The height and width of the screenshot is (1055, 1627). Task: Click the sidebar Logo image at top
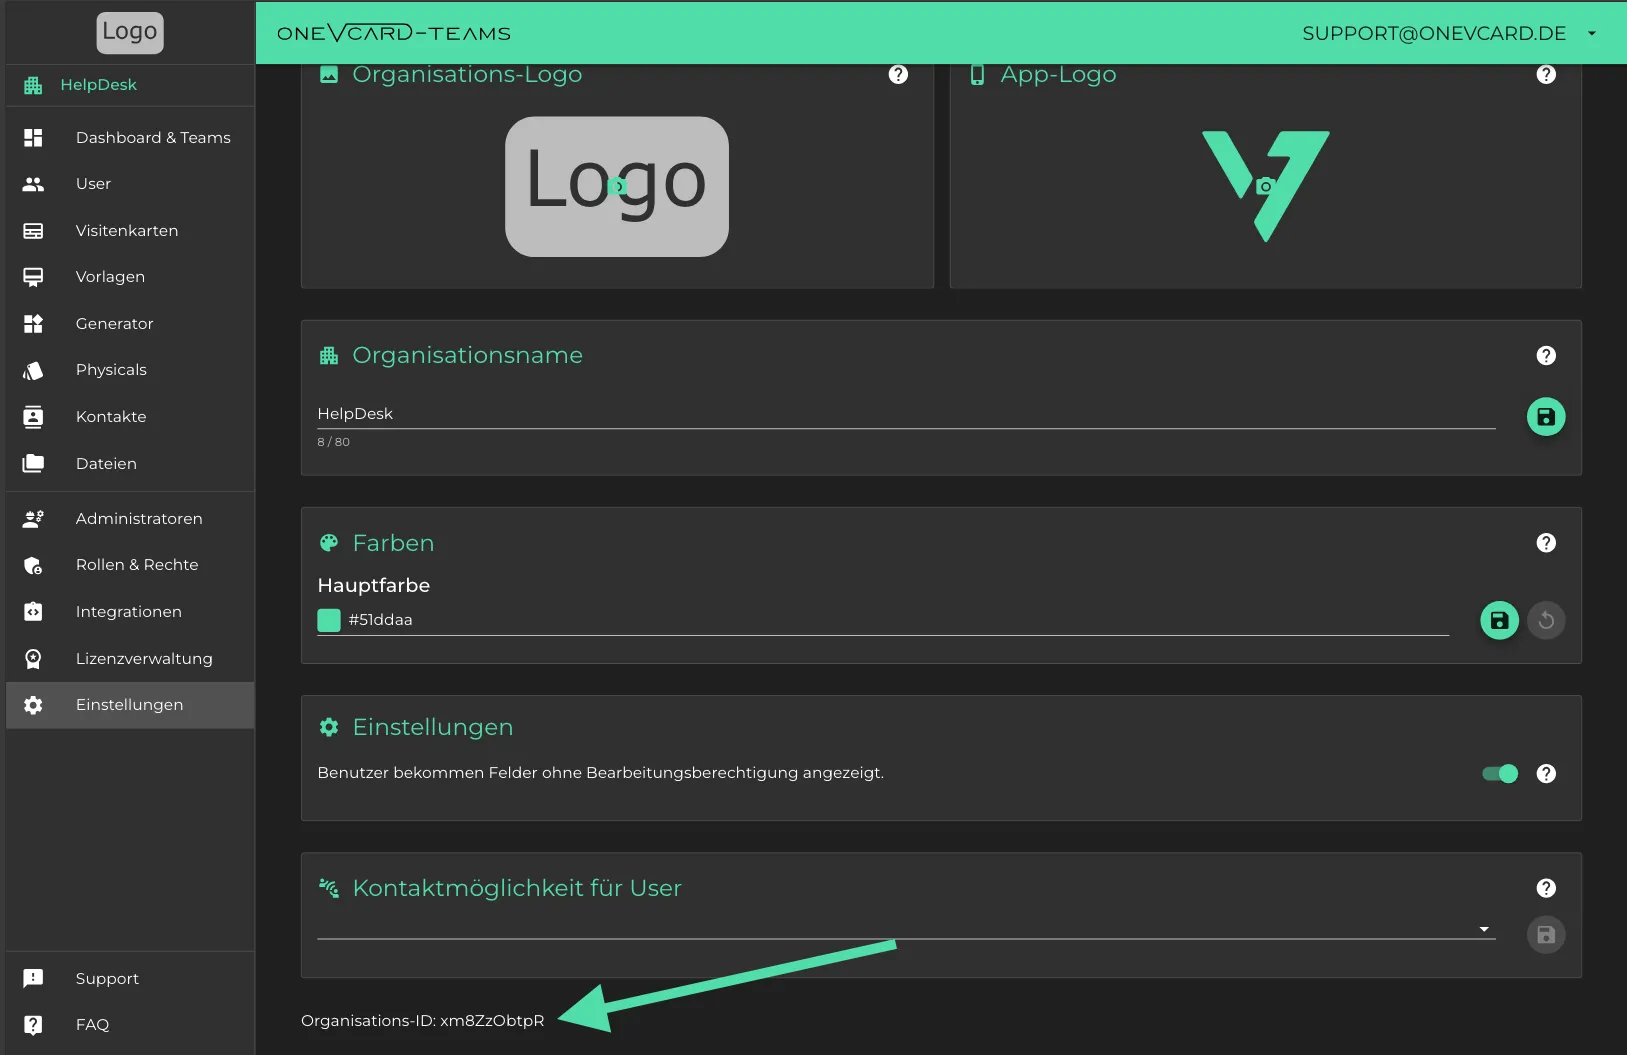[130, 32]
